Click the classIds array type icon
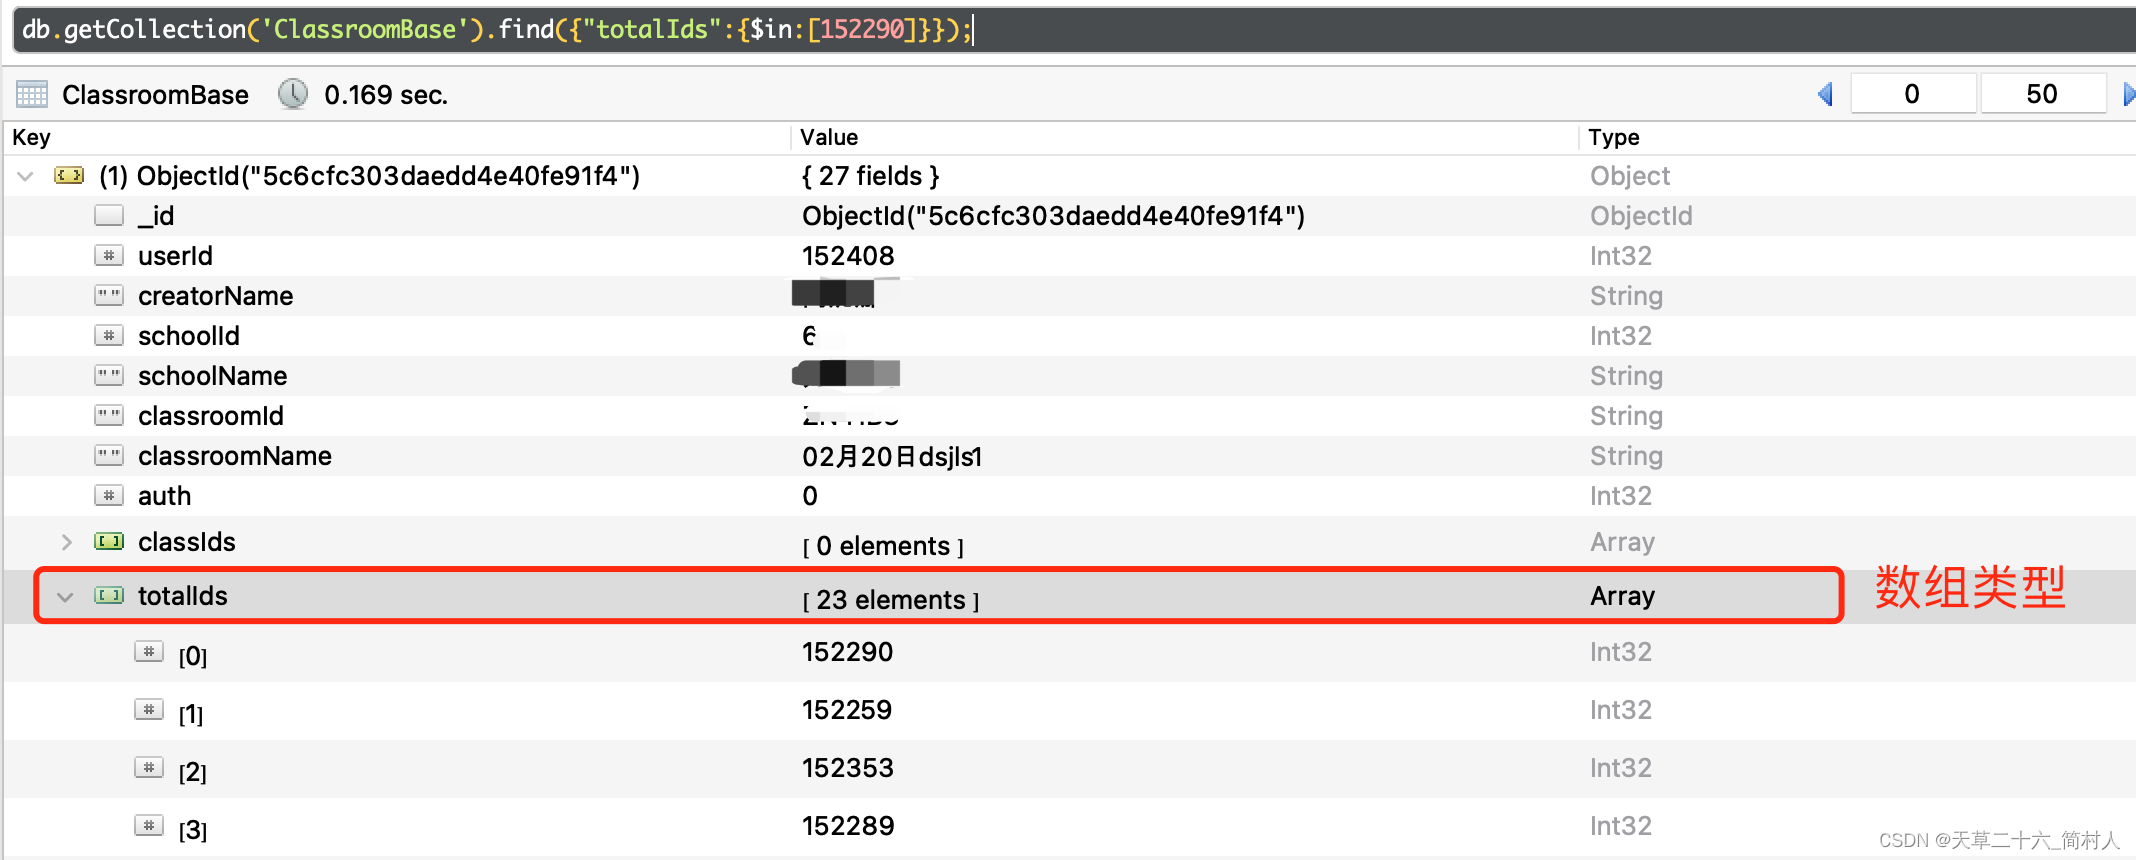 point(109,541)
